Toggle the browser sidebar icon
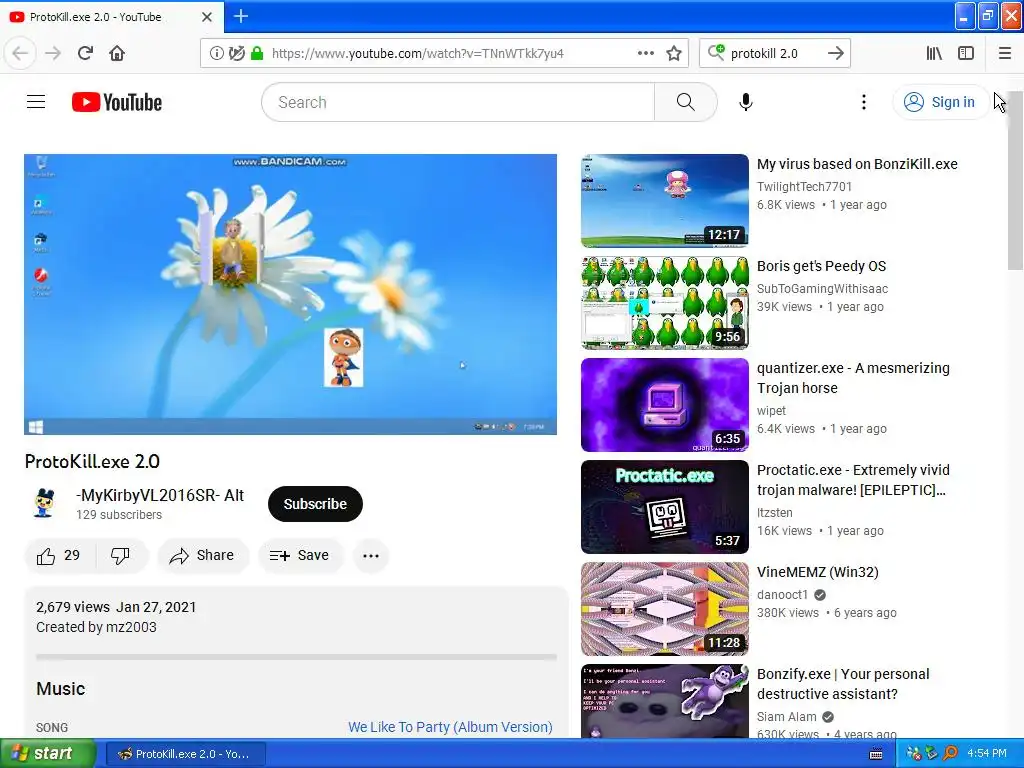The height and width of the screenshot is (768, 1024). (966, 53)
